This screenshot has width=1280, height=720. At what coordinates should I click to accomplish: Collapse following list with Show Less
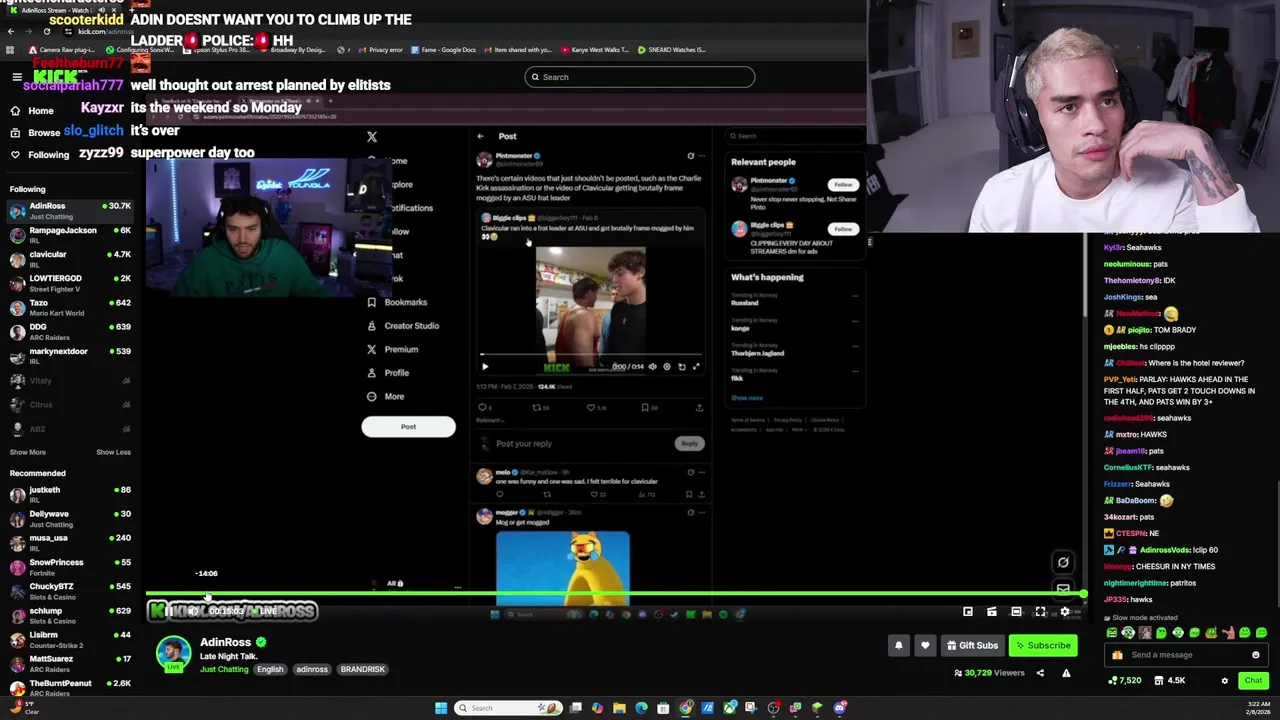(x=113, y=452)
